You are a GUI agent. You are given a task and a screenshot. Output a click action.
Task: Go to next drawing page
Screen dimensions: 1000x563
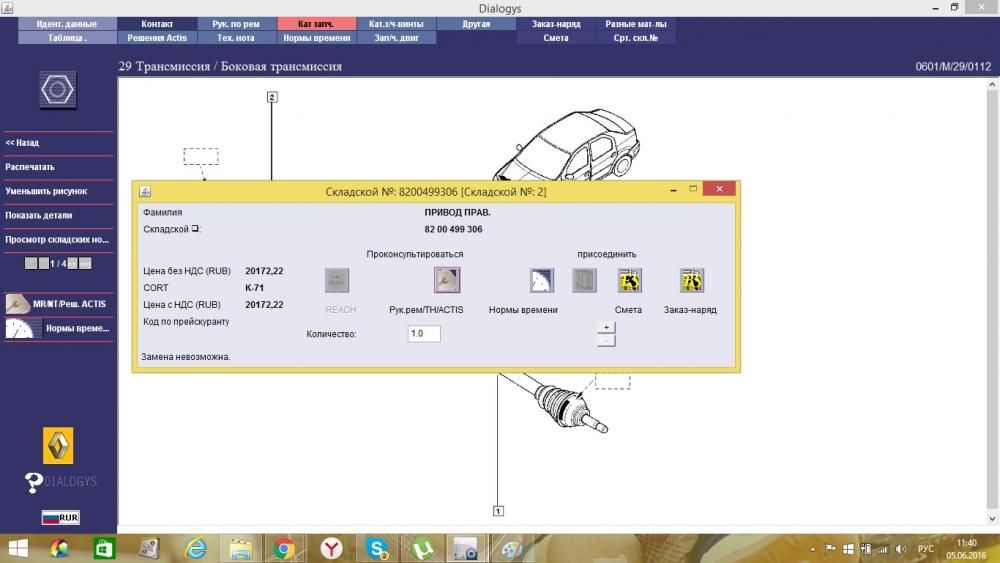click(x=73, y=263)
